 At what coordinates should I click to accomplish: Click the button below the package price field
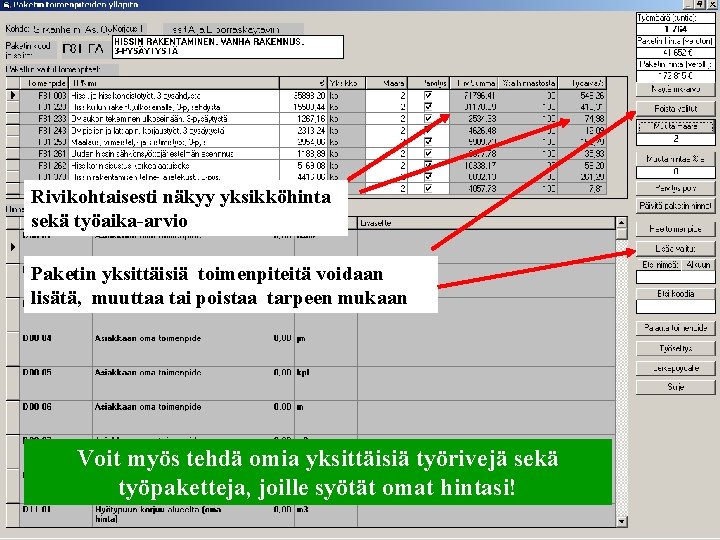675,89
